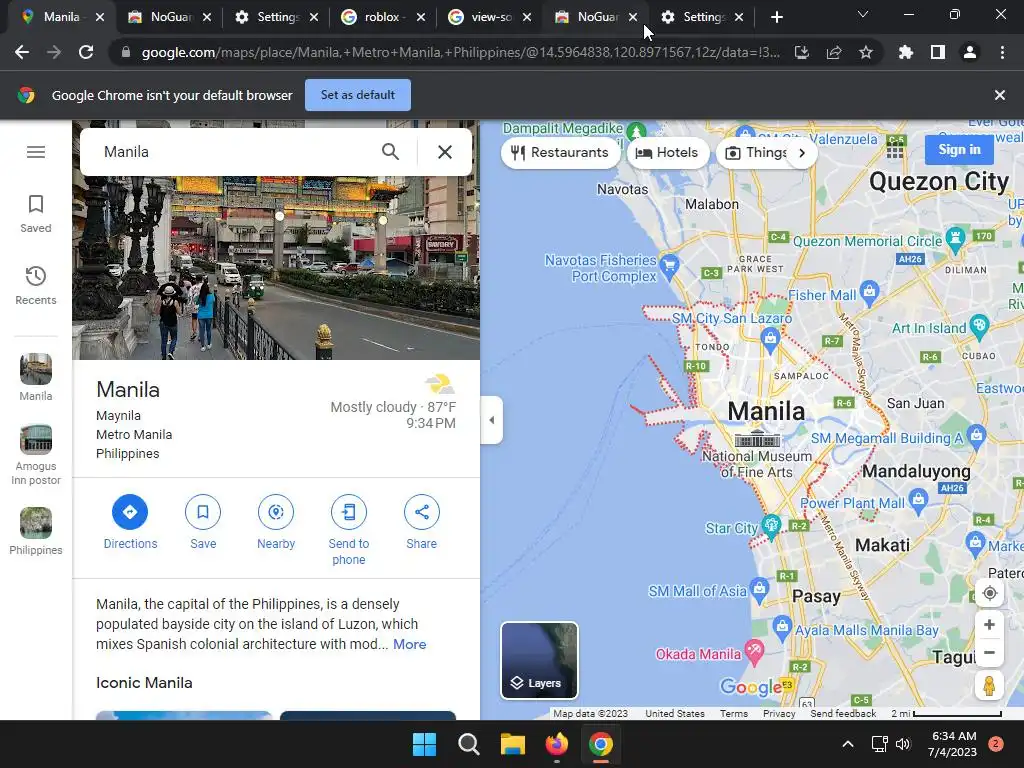Open Firefox from the taskbar
The image size is (1024, 768).
pyautogui.click(x=556, y=744)
